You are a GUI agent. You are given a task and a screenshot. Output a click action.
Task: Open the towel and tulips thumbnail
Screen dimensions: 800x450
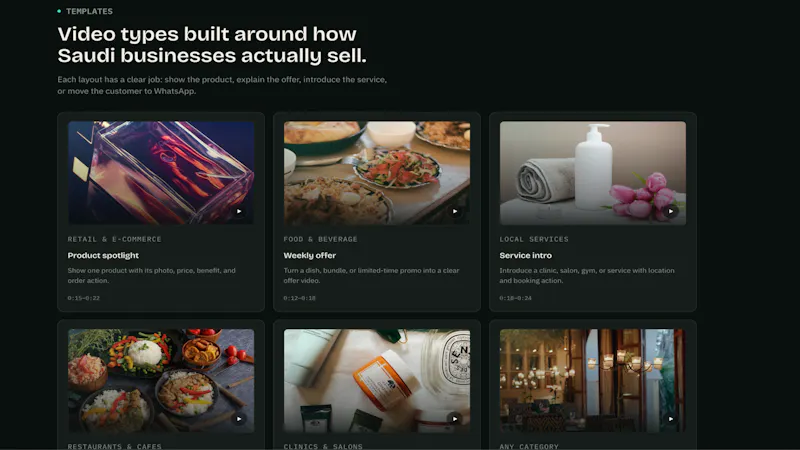(x=592, y=172)
